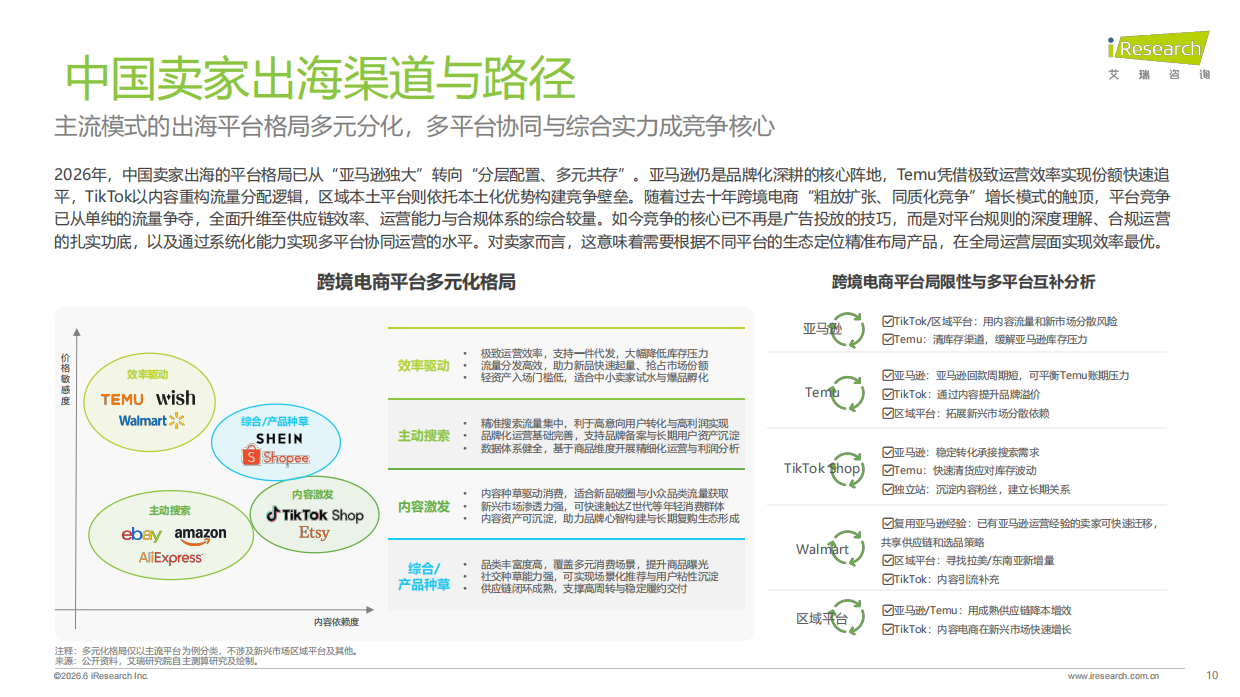Click the wish logo
1240x697 pixels.
176,398
